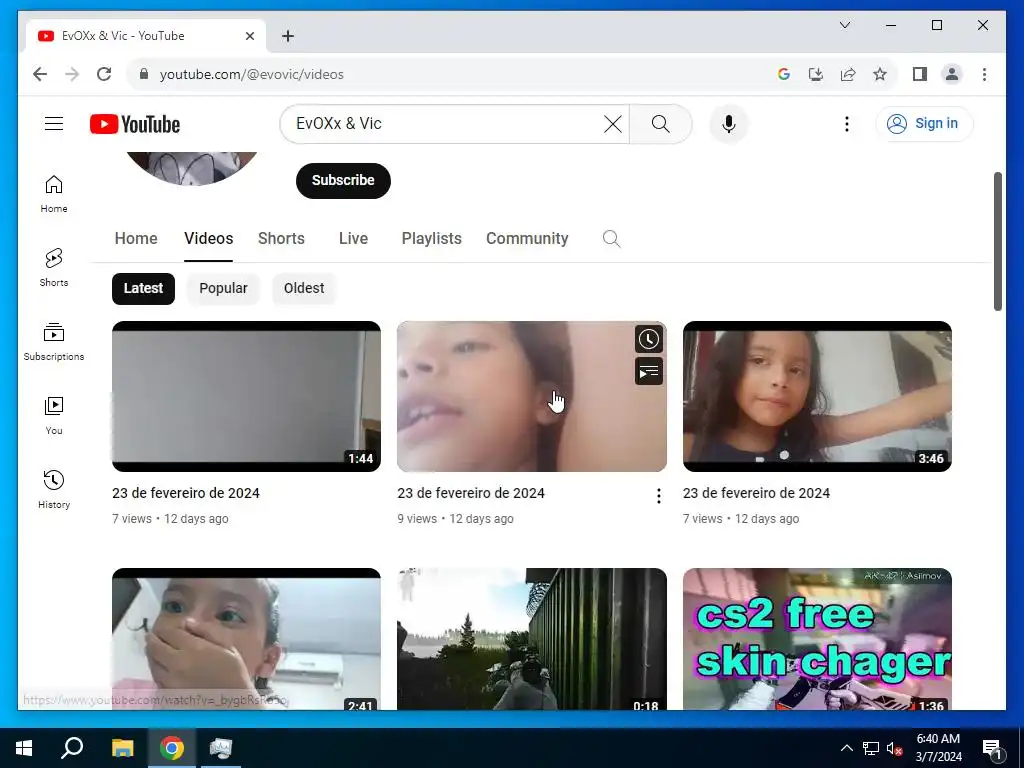Open Chrome tab search chevron
This screenshot has width=1024, height=768.
coord(844,25)
